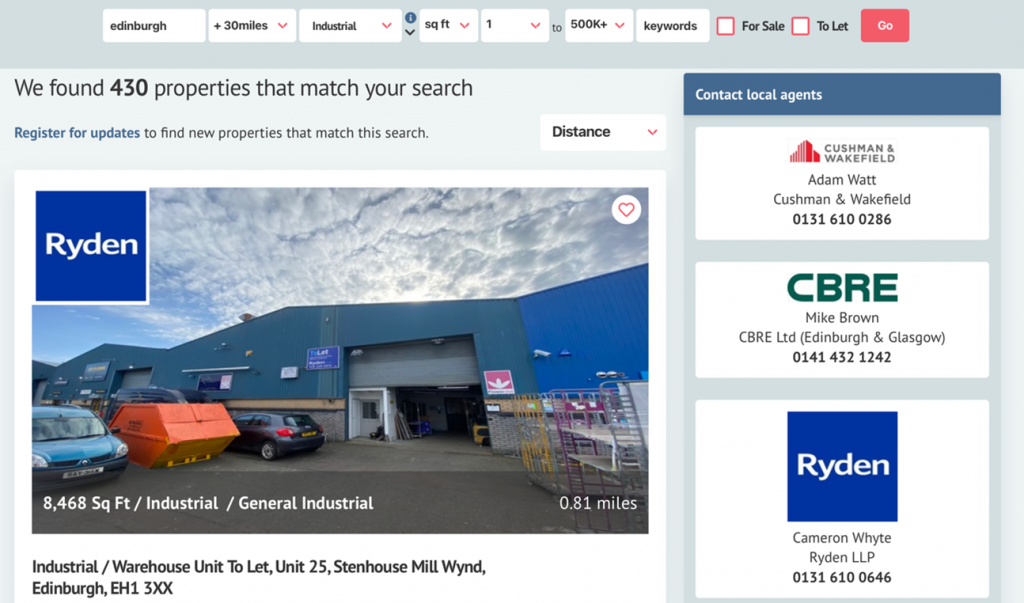Expand options chevron below info icon
Viewport: 1024px width, 603px height.
(x=410, y=32)
